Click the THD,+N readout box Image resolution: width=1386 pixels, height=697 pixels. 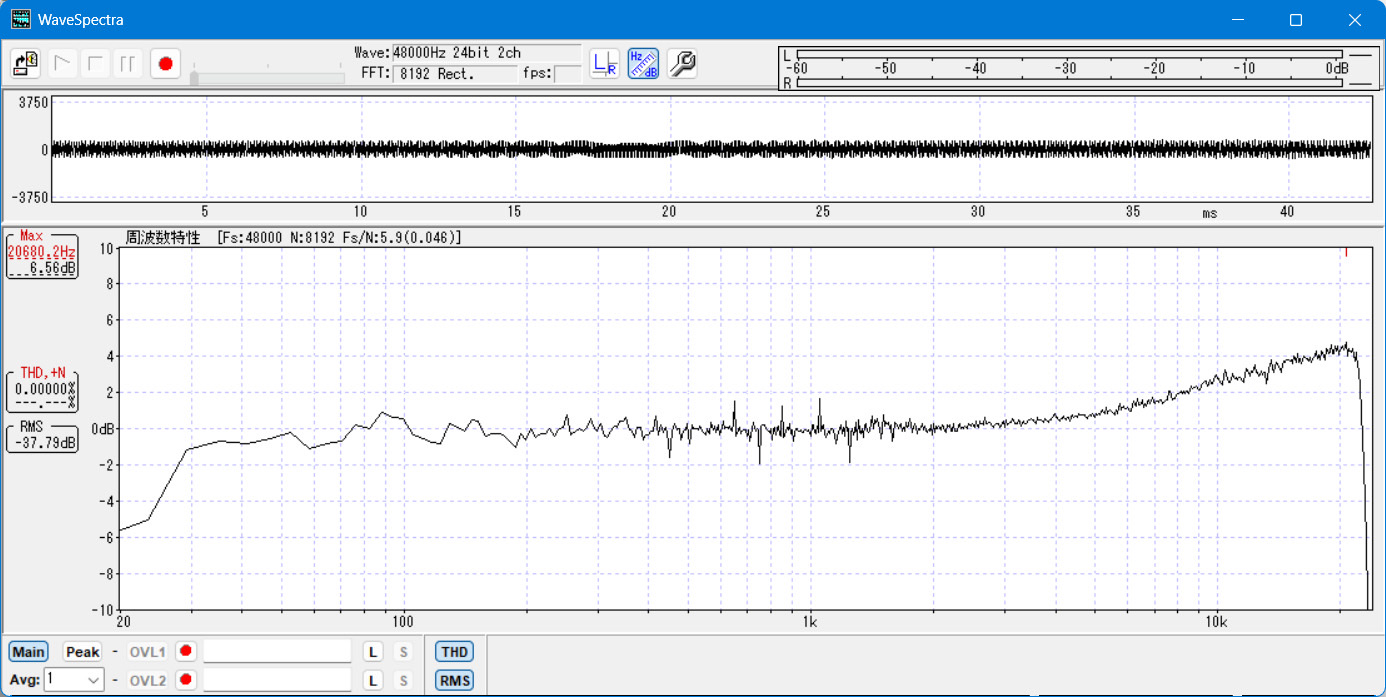click(42, 389)
